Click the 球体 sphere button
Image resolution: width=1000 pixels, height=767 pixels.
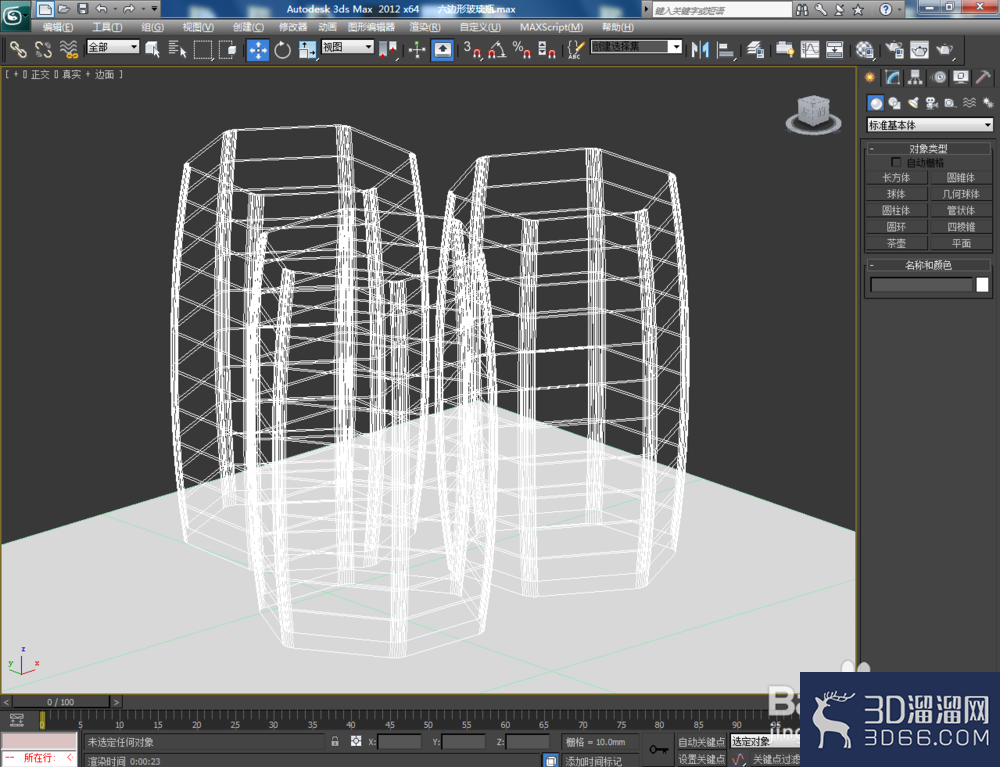click(896, 194)
